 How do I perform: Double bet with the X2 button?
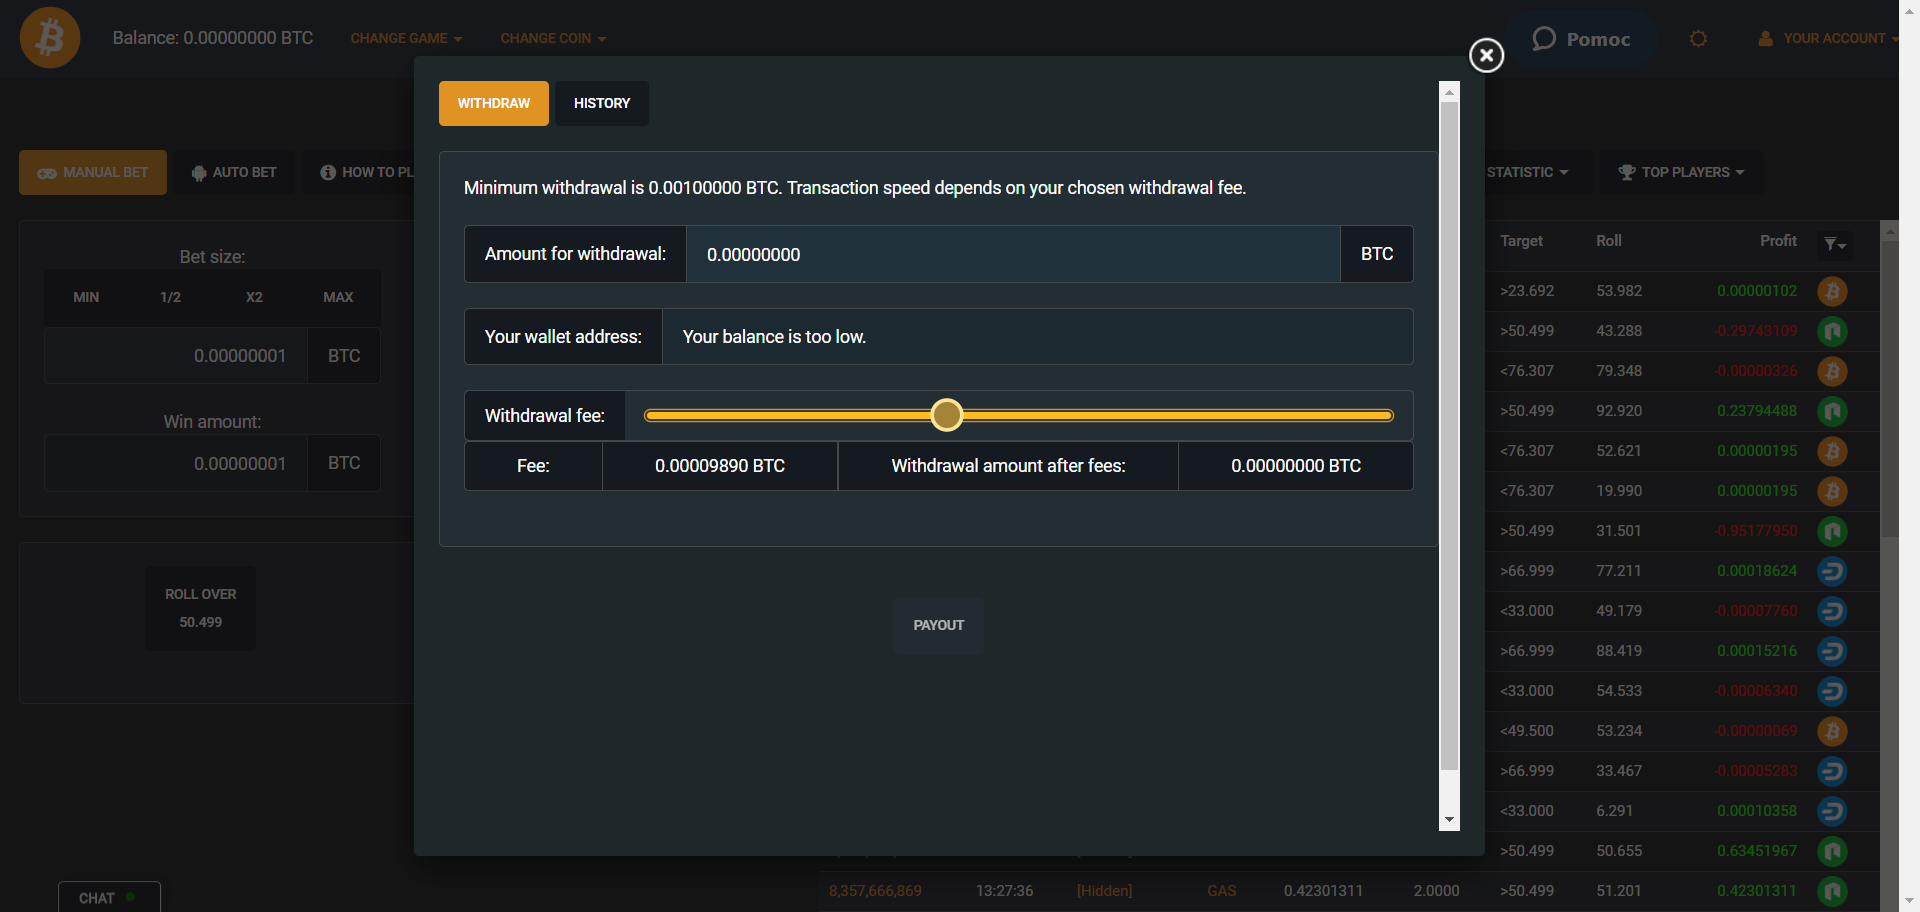[254, 297]
